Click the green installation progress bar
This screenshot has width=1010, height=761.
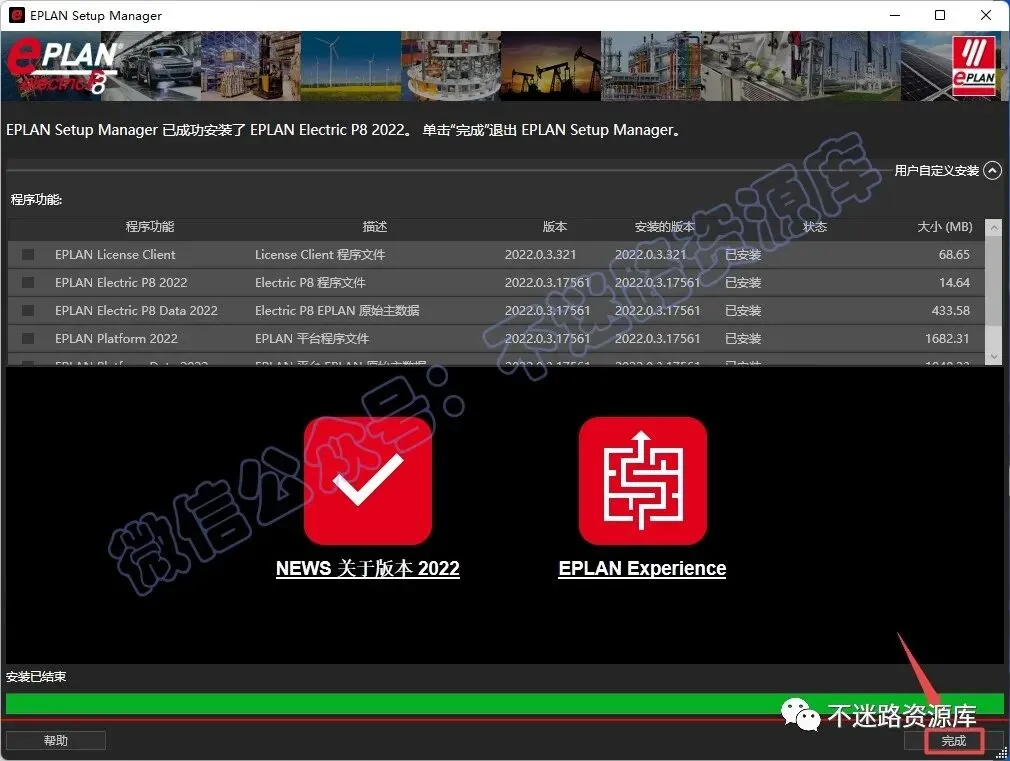[x=505, y=704]
